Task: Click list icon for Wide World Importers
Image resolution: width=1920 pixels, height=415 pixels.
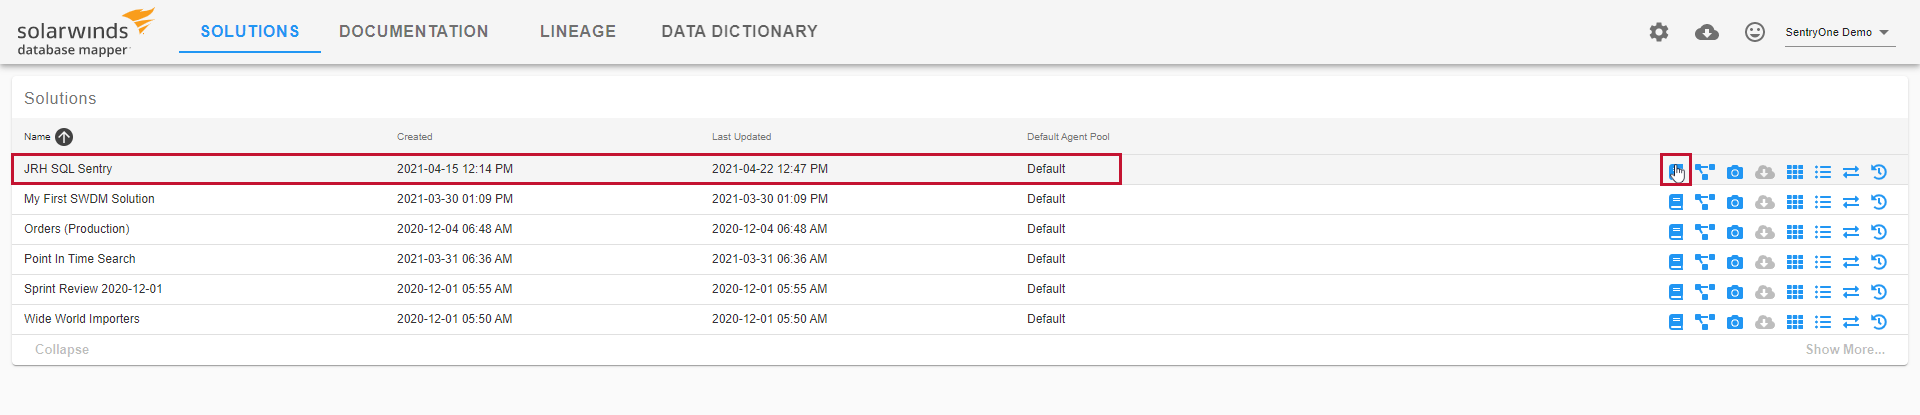Action: pyautogui.click(x=1823, y=322)
